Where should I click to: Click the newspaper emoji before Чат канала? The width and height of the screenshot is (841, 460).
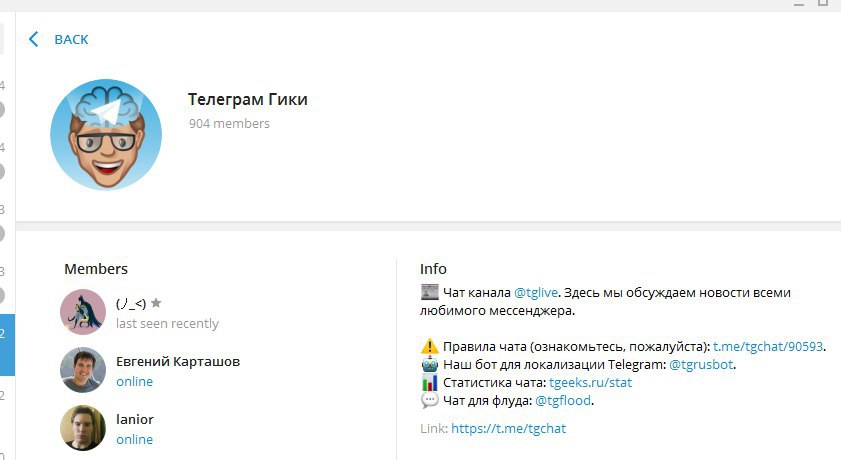[430, 293]
